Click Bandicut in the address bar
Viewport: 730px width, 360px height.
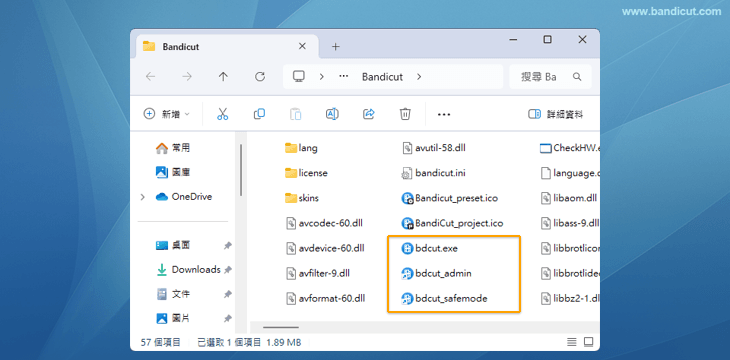(x=382, y=77)
